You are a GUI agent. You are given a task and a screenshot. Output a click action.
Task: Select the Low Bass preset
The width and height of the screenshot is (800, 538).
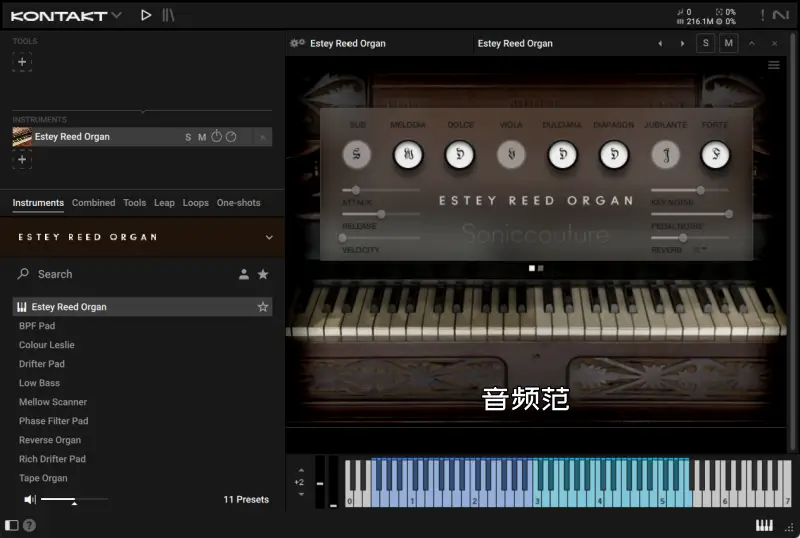[x=39, y=383]
